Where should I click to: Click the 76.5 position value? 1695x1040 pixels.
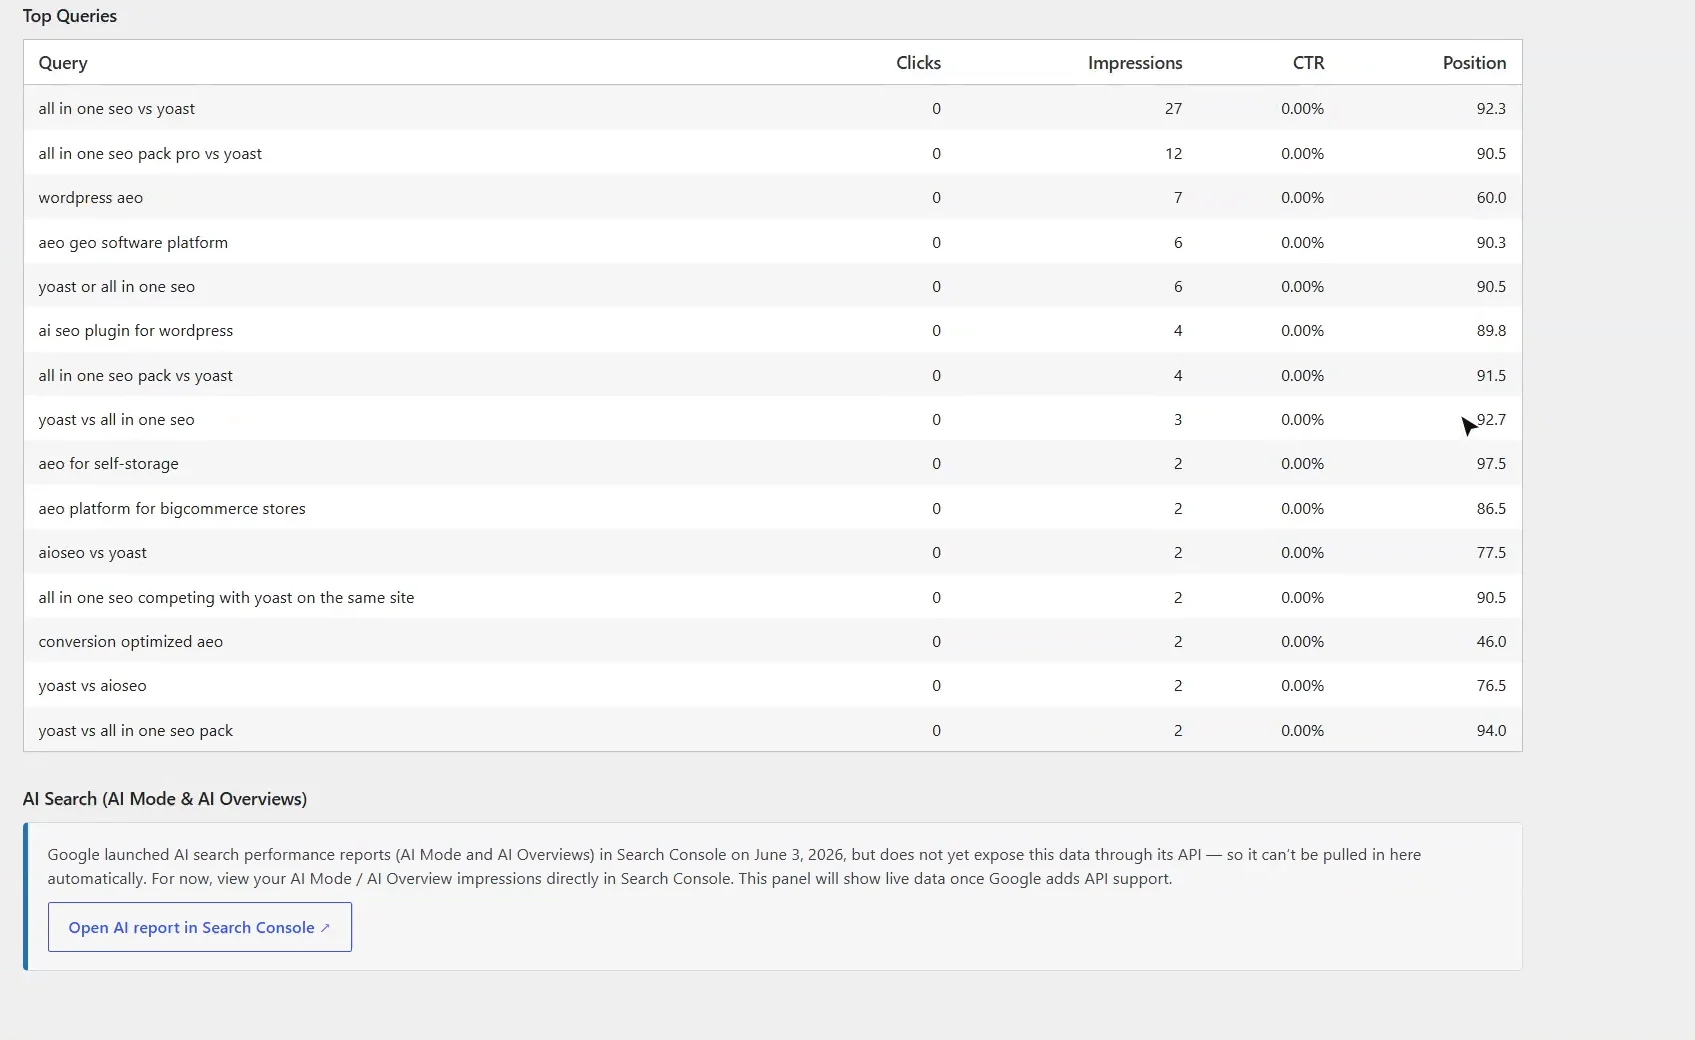[1491, 686]
